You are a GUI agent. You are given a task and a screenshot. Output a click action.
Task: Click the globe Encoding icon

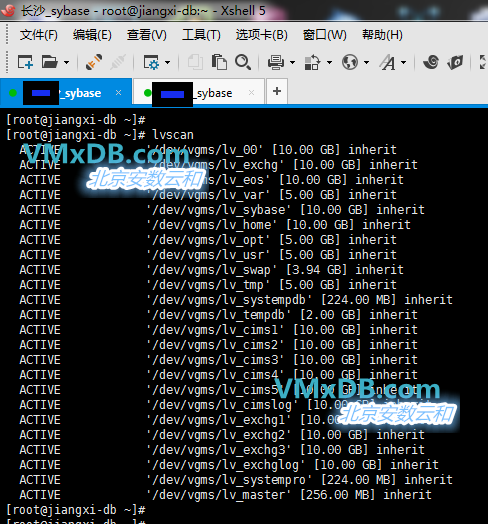tap(350, 62)
